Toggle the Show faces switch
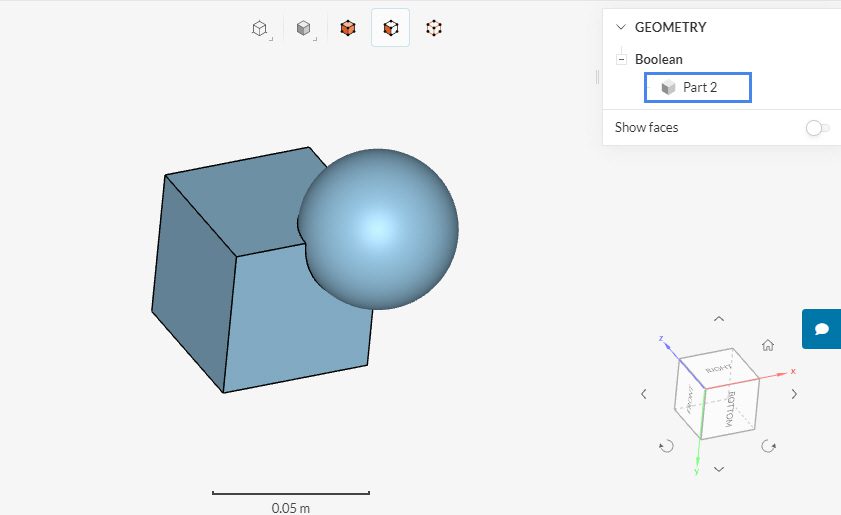This screenshot has height=515, width=841. click(817, 128)
